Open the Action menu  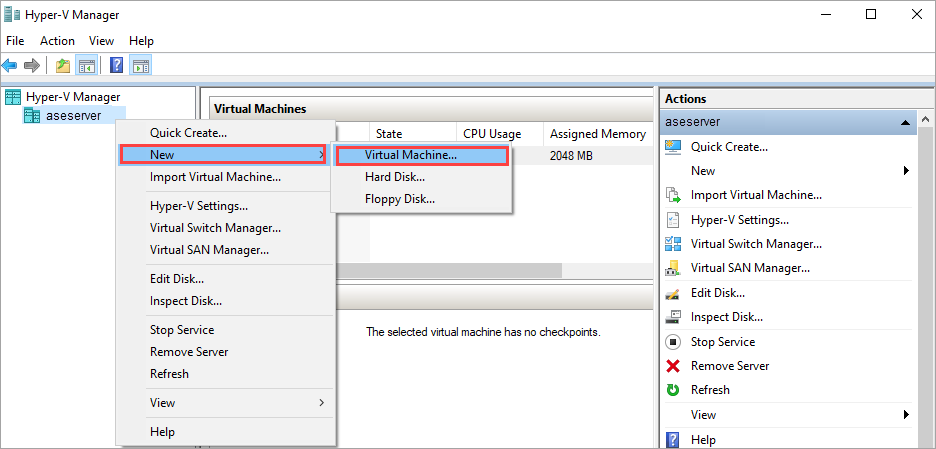tap(57, 41)
